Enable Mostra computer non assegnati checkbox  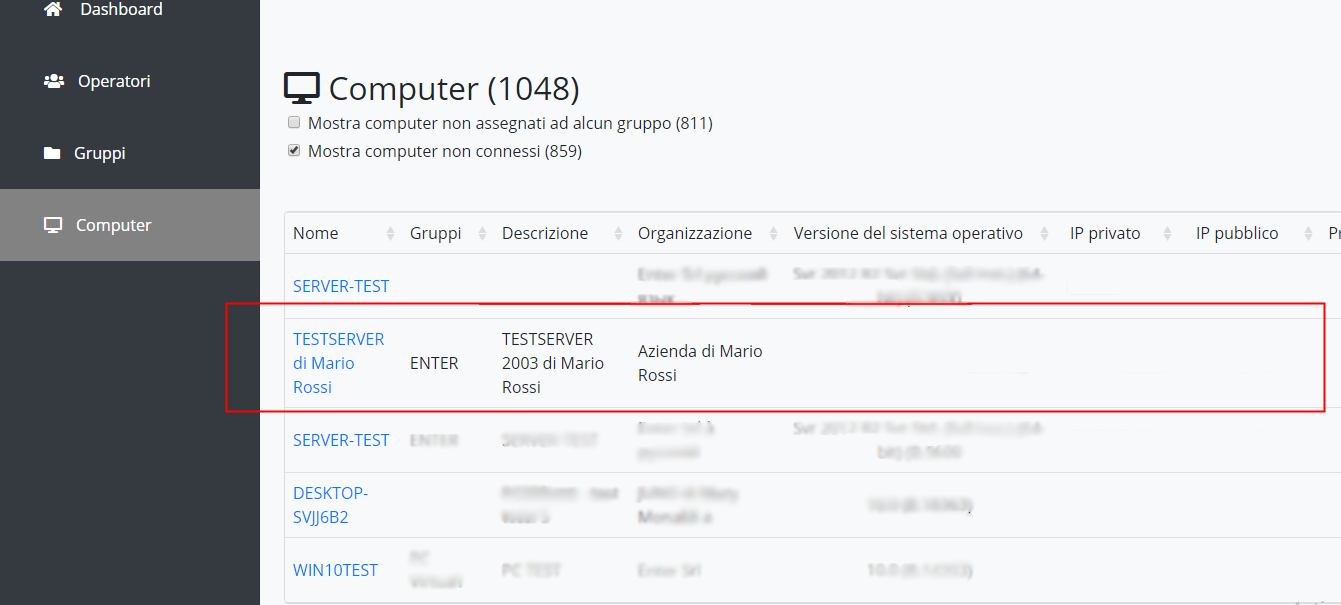(x=294, y=123)
